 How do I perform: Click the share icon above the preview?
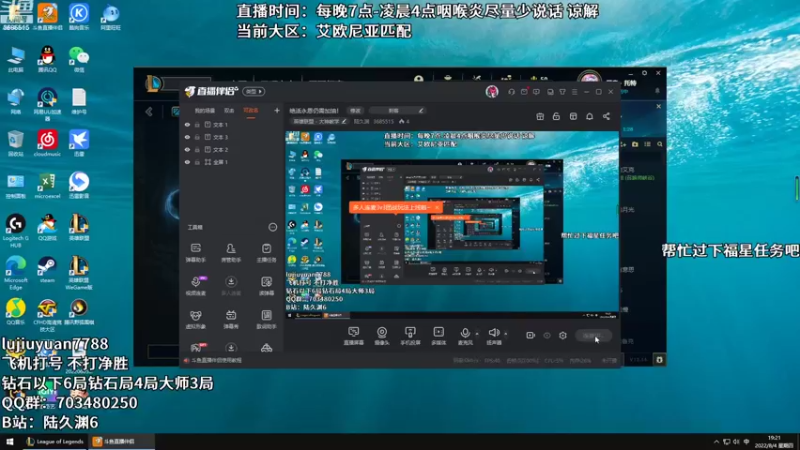click(606, 116)
